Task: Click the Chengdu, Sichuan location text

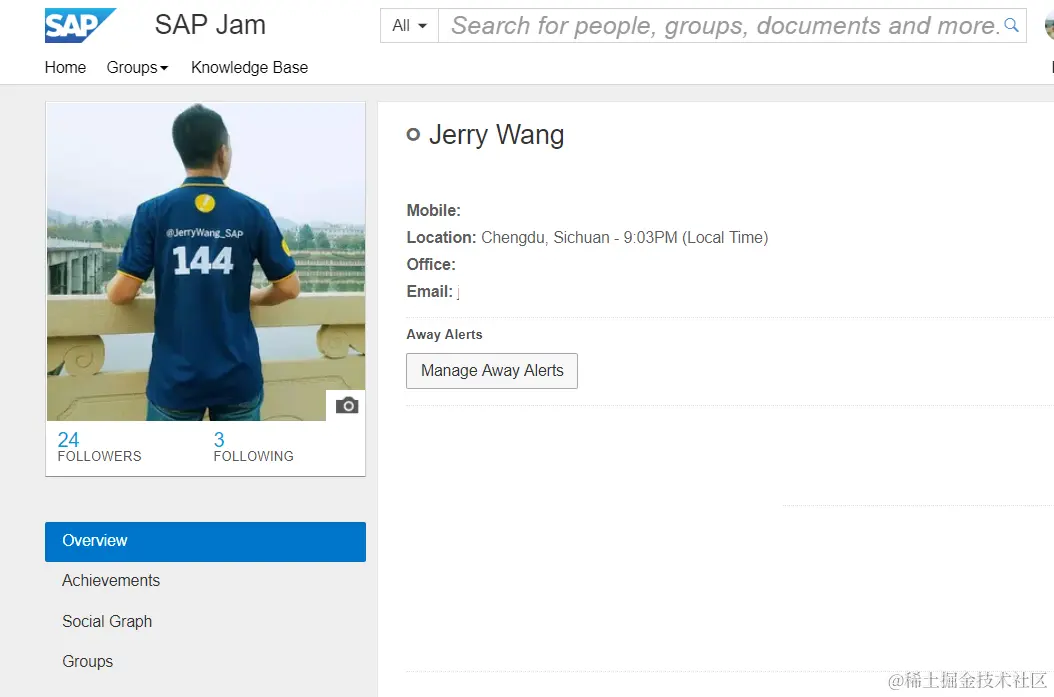Action: 624,237
